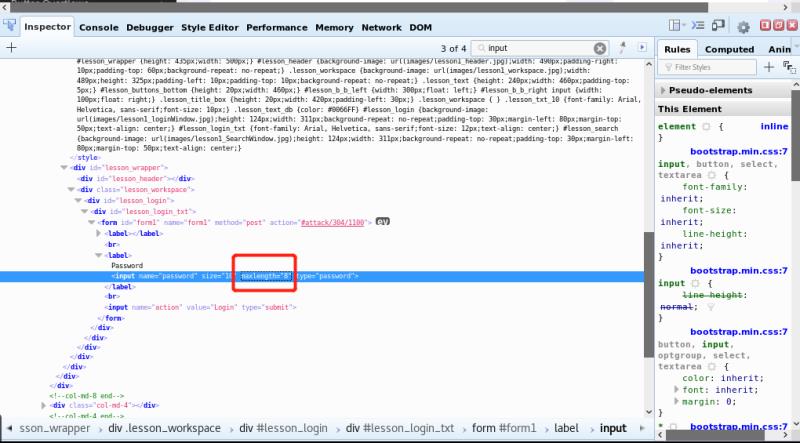This screenshot has height=443, width=800.
Task: Toggle the split console icon
Action: pyautogui.click(x=697, y=26)
